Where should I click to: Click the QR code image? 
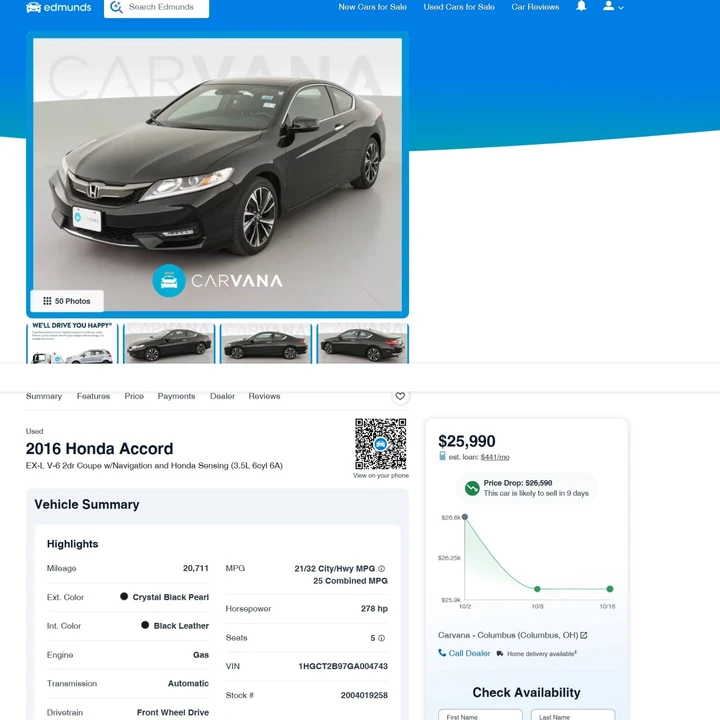pos(381,444)
